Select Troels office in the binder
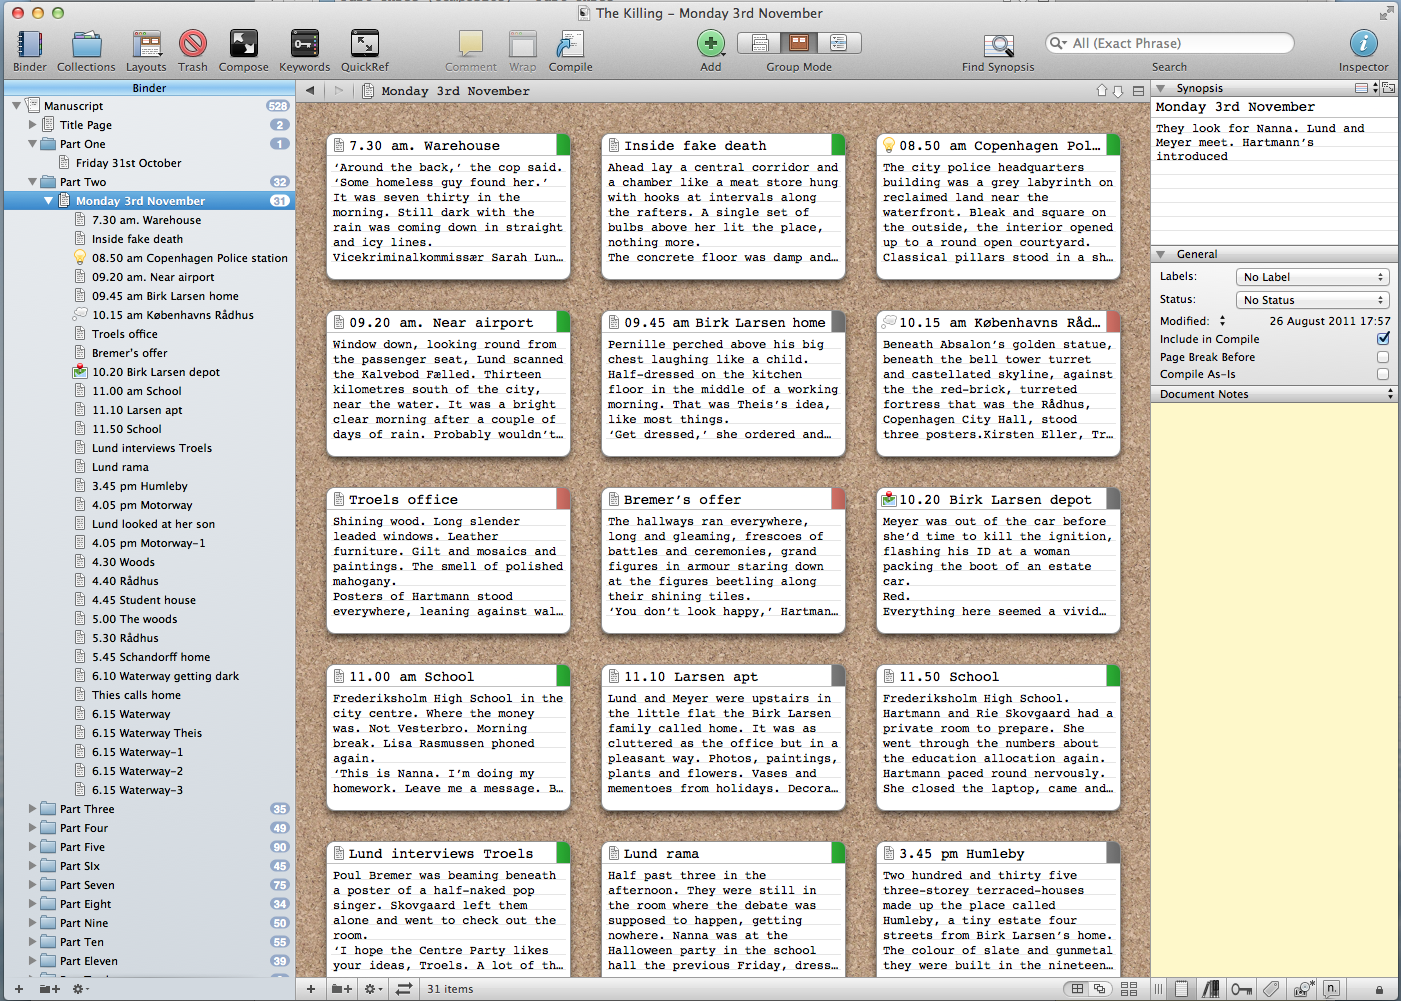The height and width of the screenshot is (1001, 1401). [x=125, y=334]
